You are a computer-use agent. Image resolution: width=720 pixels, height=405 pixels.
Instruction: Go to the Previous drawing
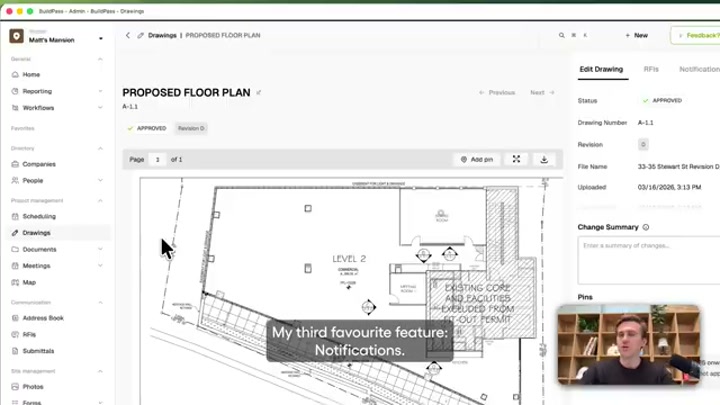497,93
